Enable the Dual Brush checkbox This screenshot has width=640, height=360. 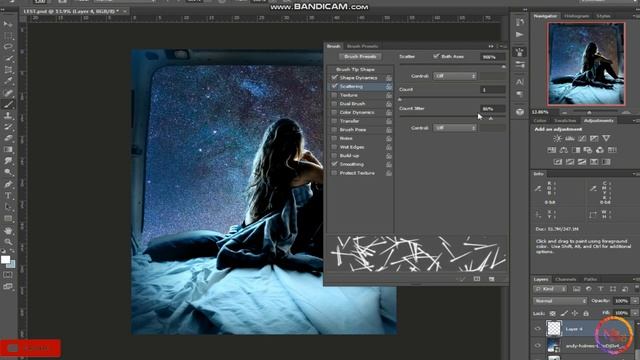click(334, 104)
